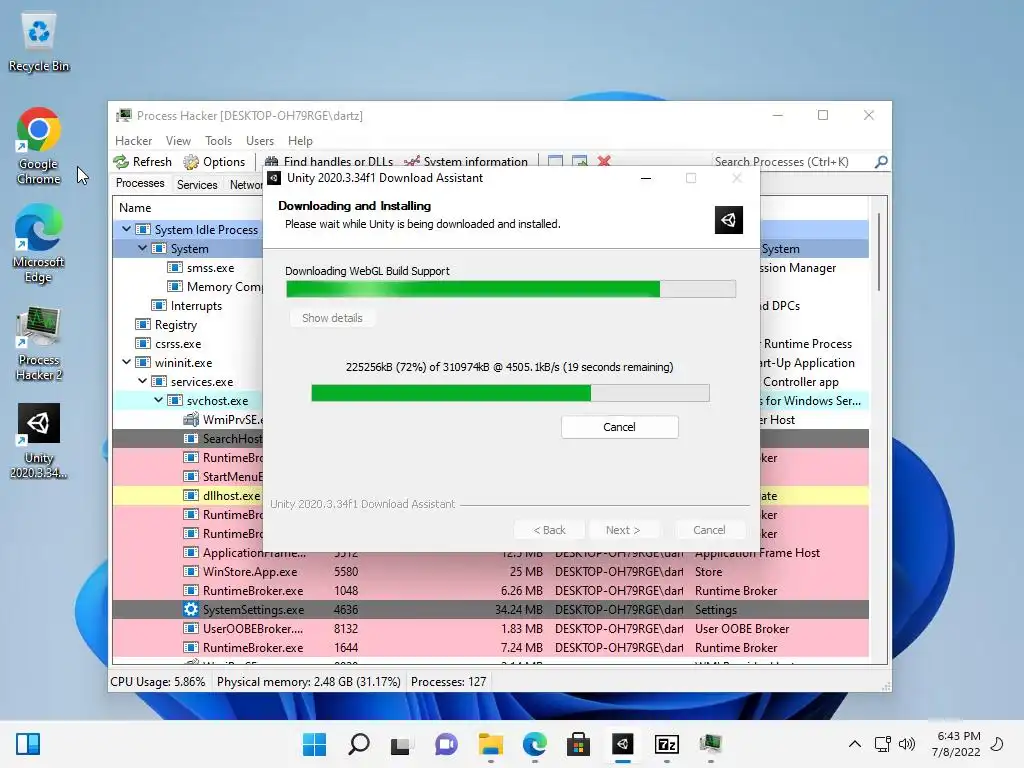The image size is (1024, 768).
Task: Open the View menu
Action: point(178,140)
